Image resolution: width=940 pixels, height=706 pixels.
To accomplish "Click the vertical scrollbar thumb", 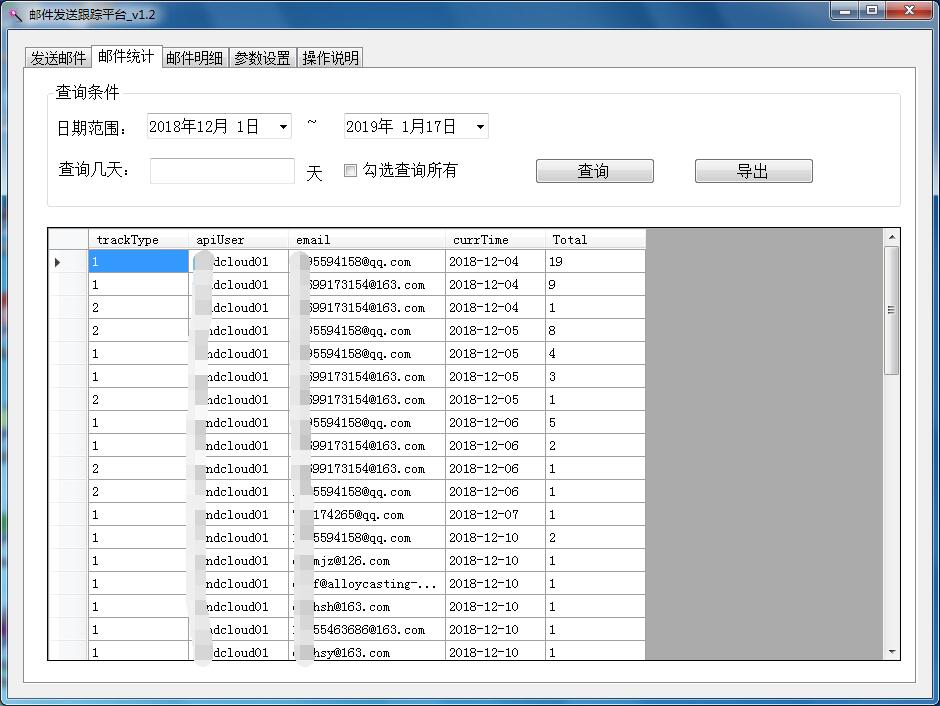I will coord(891,310).
